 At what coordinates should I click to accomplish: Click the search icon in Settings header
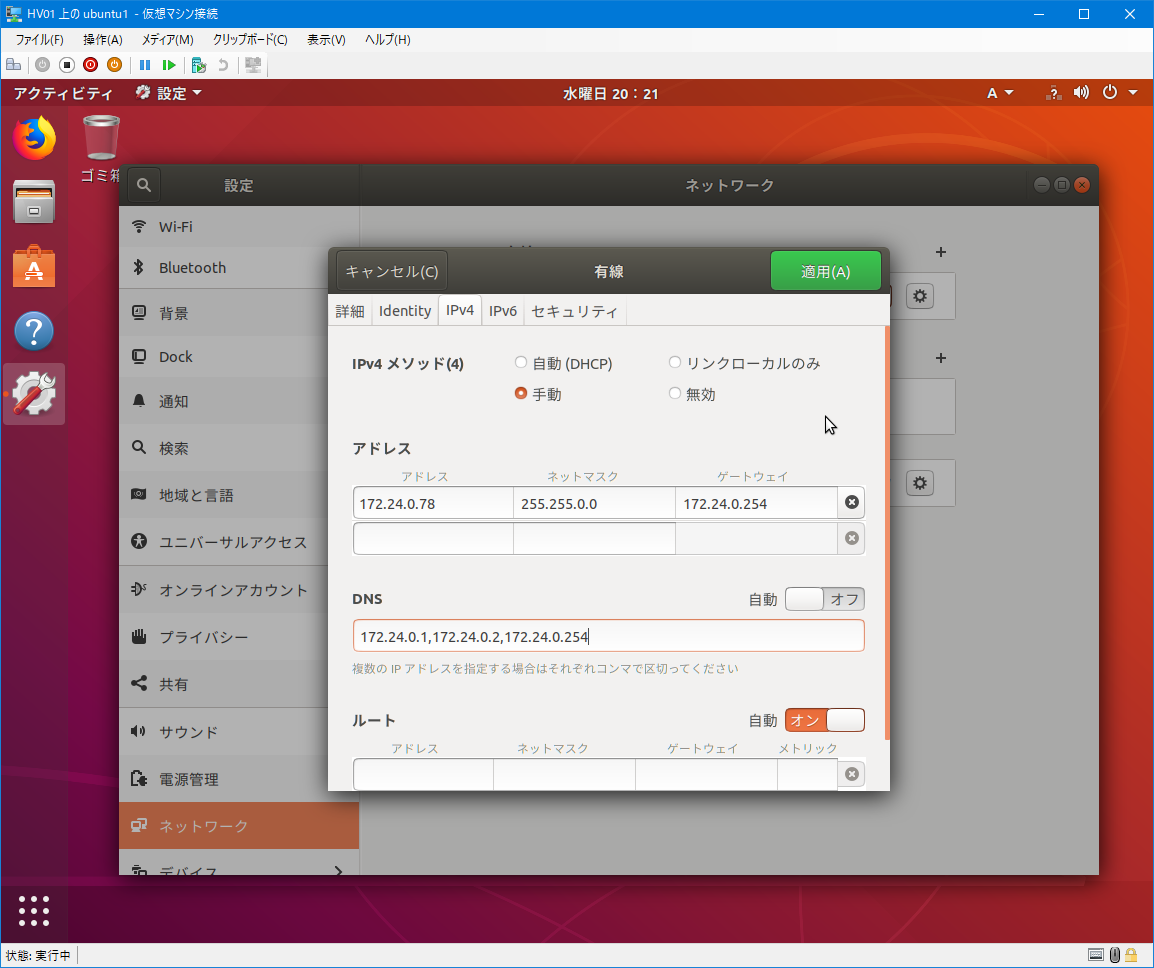[x=144, y=185]
